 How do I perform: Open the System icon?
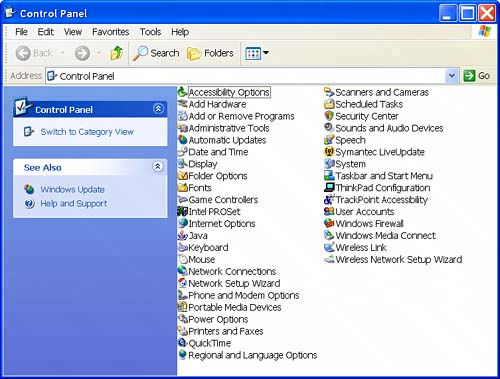click(x=329, y=164)
